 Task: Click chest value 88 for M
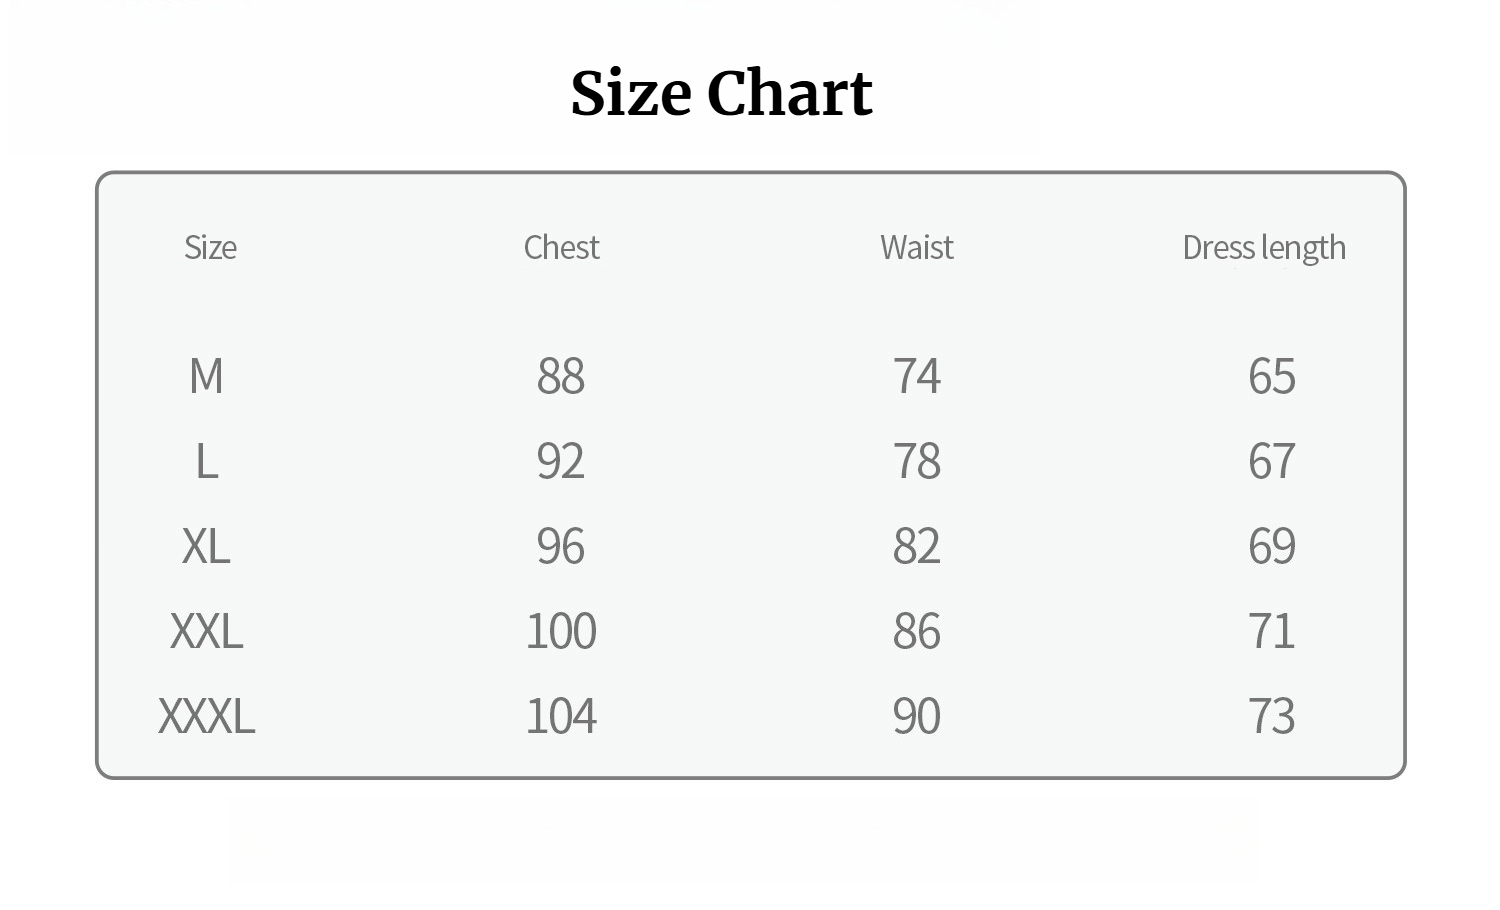(x=561, y=376)
